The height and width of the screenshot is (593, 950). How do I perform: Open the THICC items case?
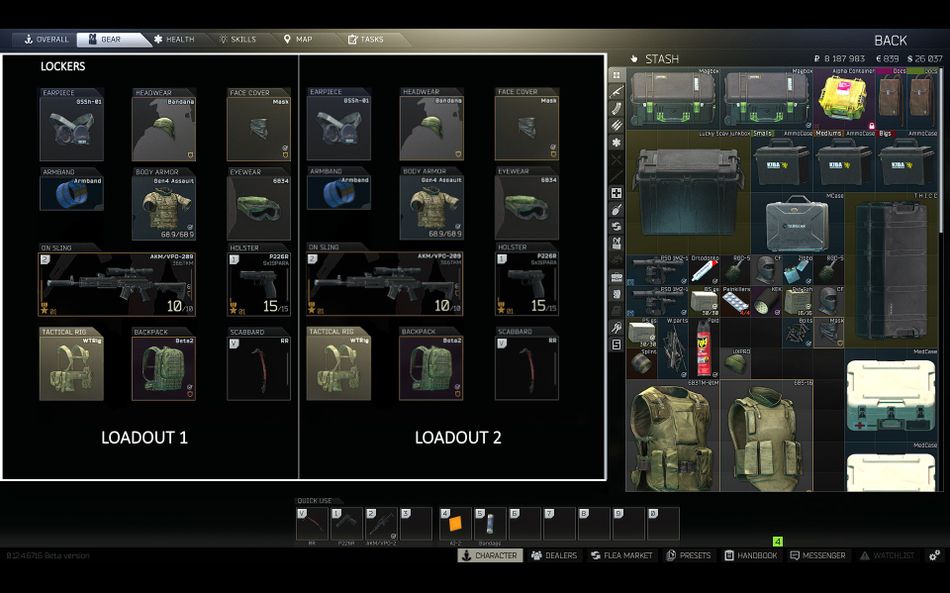(x=891, y=270)
